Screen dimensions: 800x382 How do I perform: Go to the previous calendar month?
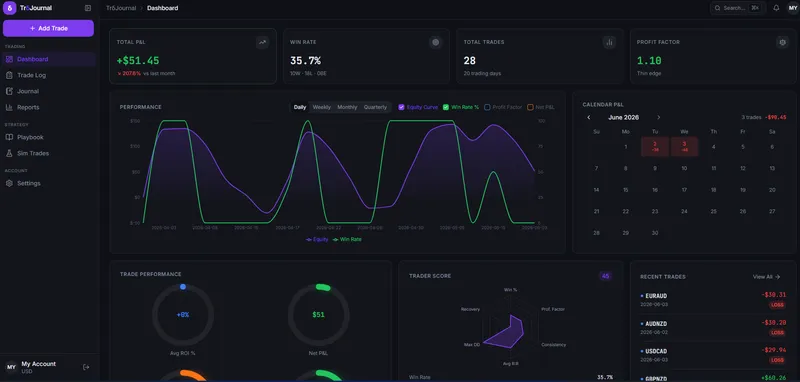click(x=589, y=118)
